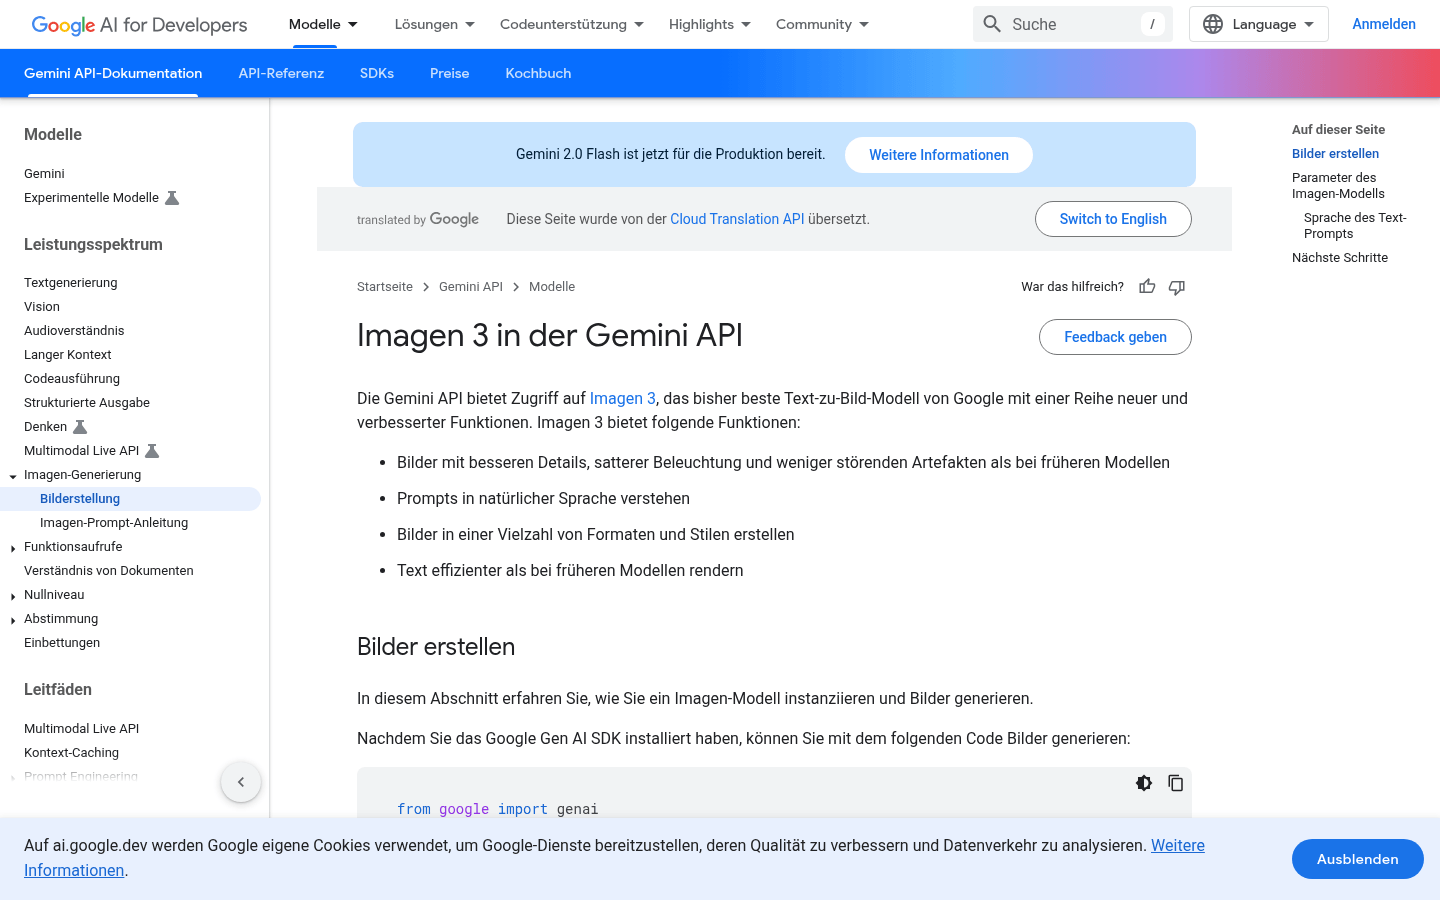The width and height of the screenshot is (1440, 900).
Task: Click the Google AI for Developers logo
Action: pyautogui.click(x=139, y=24)
